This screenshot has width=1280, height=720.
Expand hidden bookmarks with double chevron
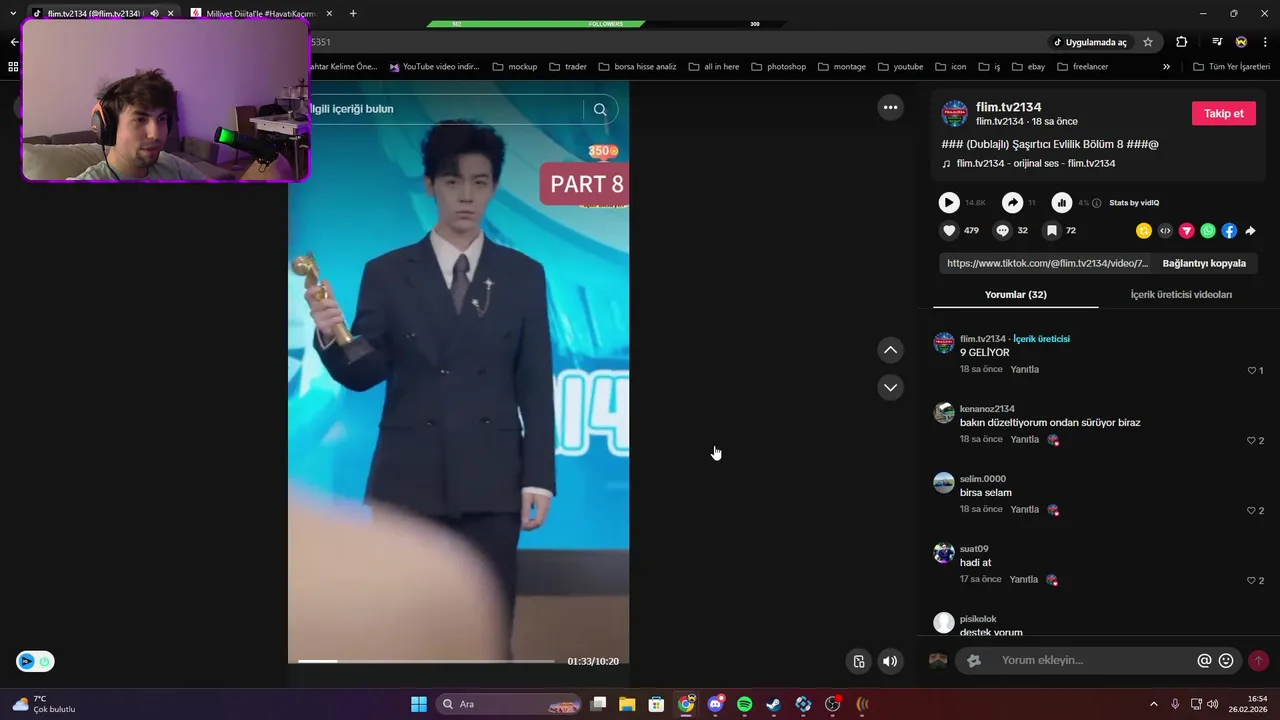tap(1166, 67)
